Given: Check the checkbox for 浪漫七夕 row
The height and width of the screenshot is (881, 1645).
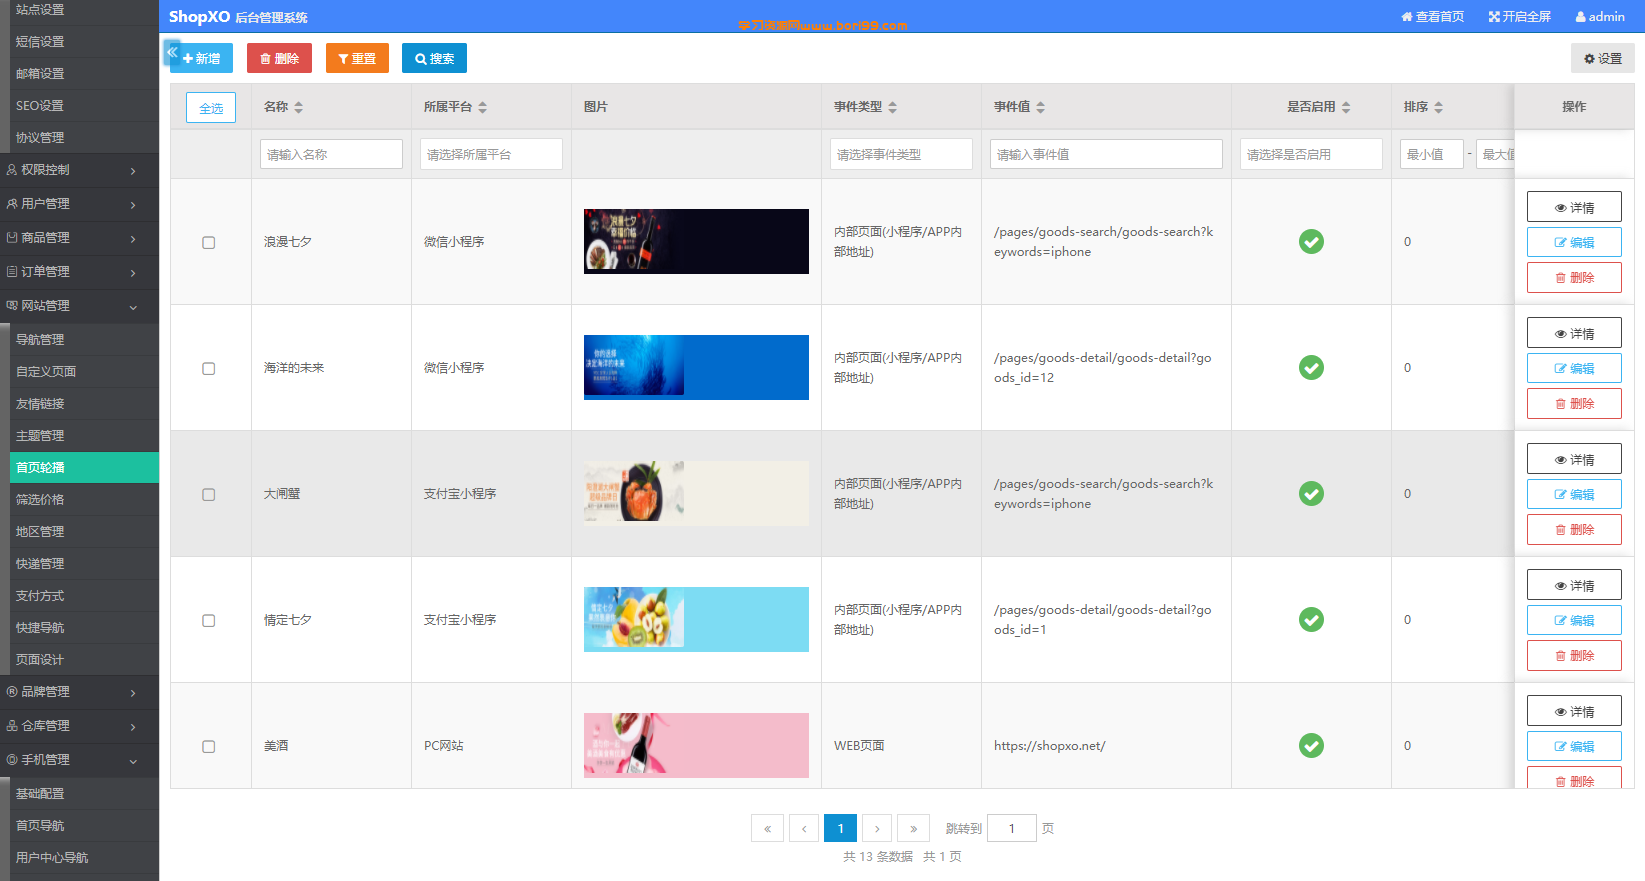Looking at the screenshot, I should pyautogui.click(x=209, y=242).
